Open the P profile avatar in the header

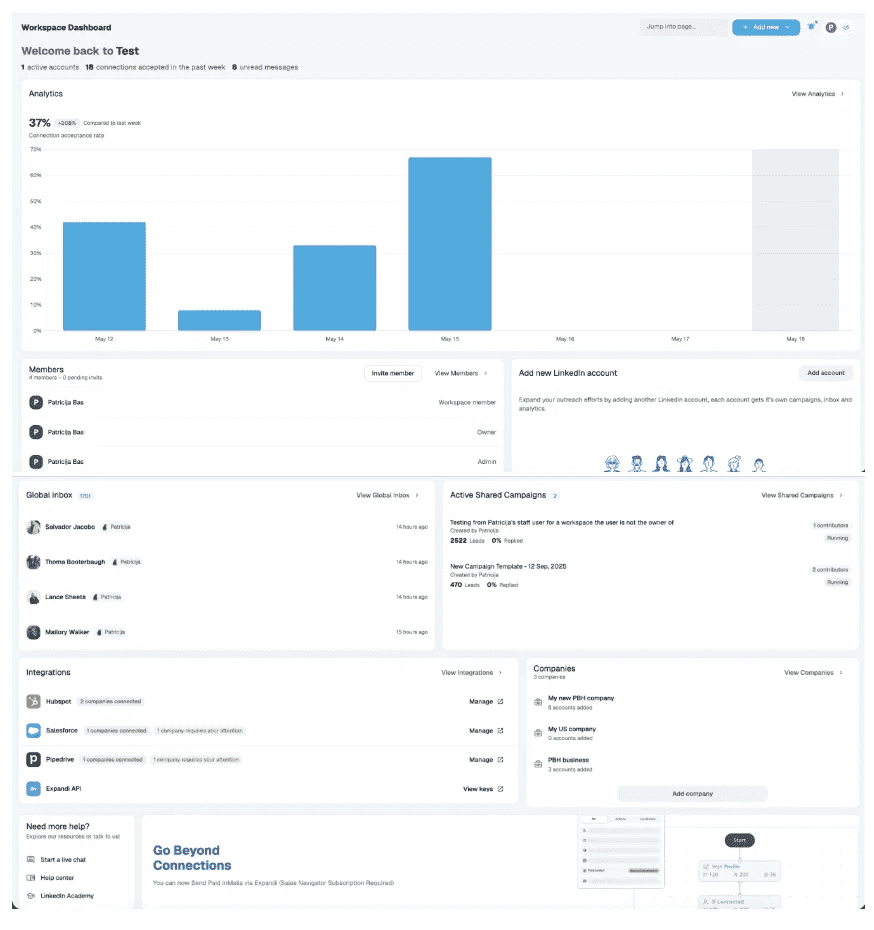coord(831,27)
